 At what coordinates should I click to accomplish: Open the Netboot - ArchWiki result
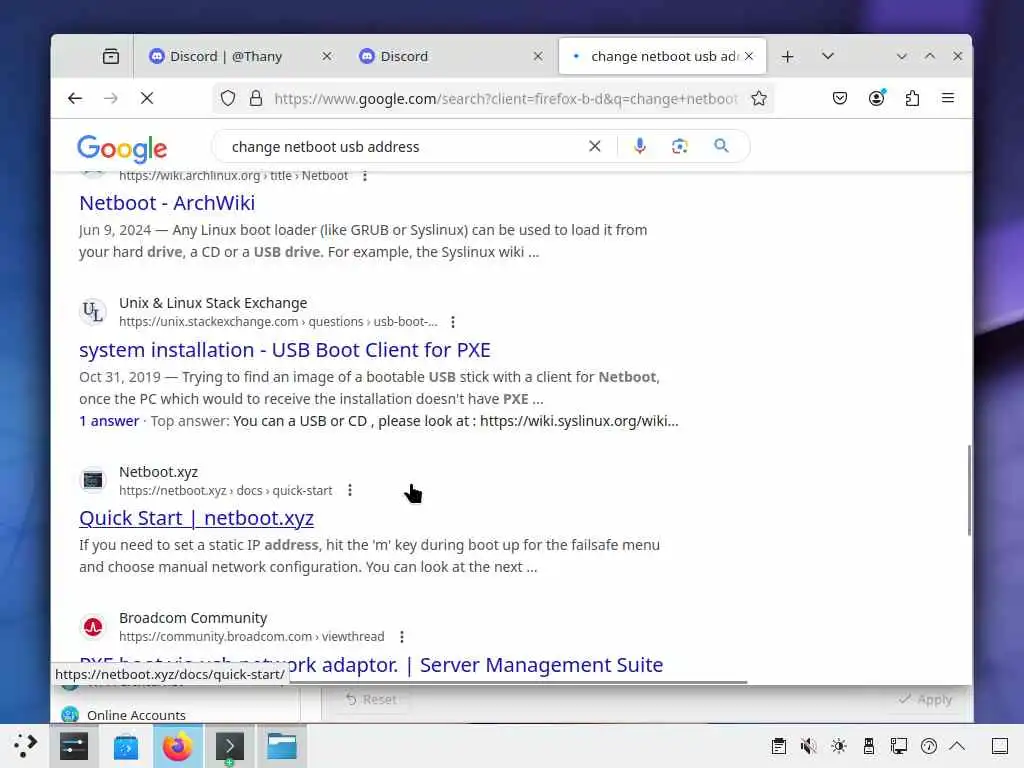pyautogui.click(x=167, y=203)
